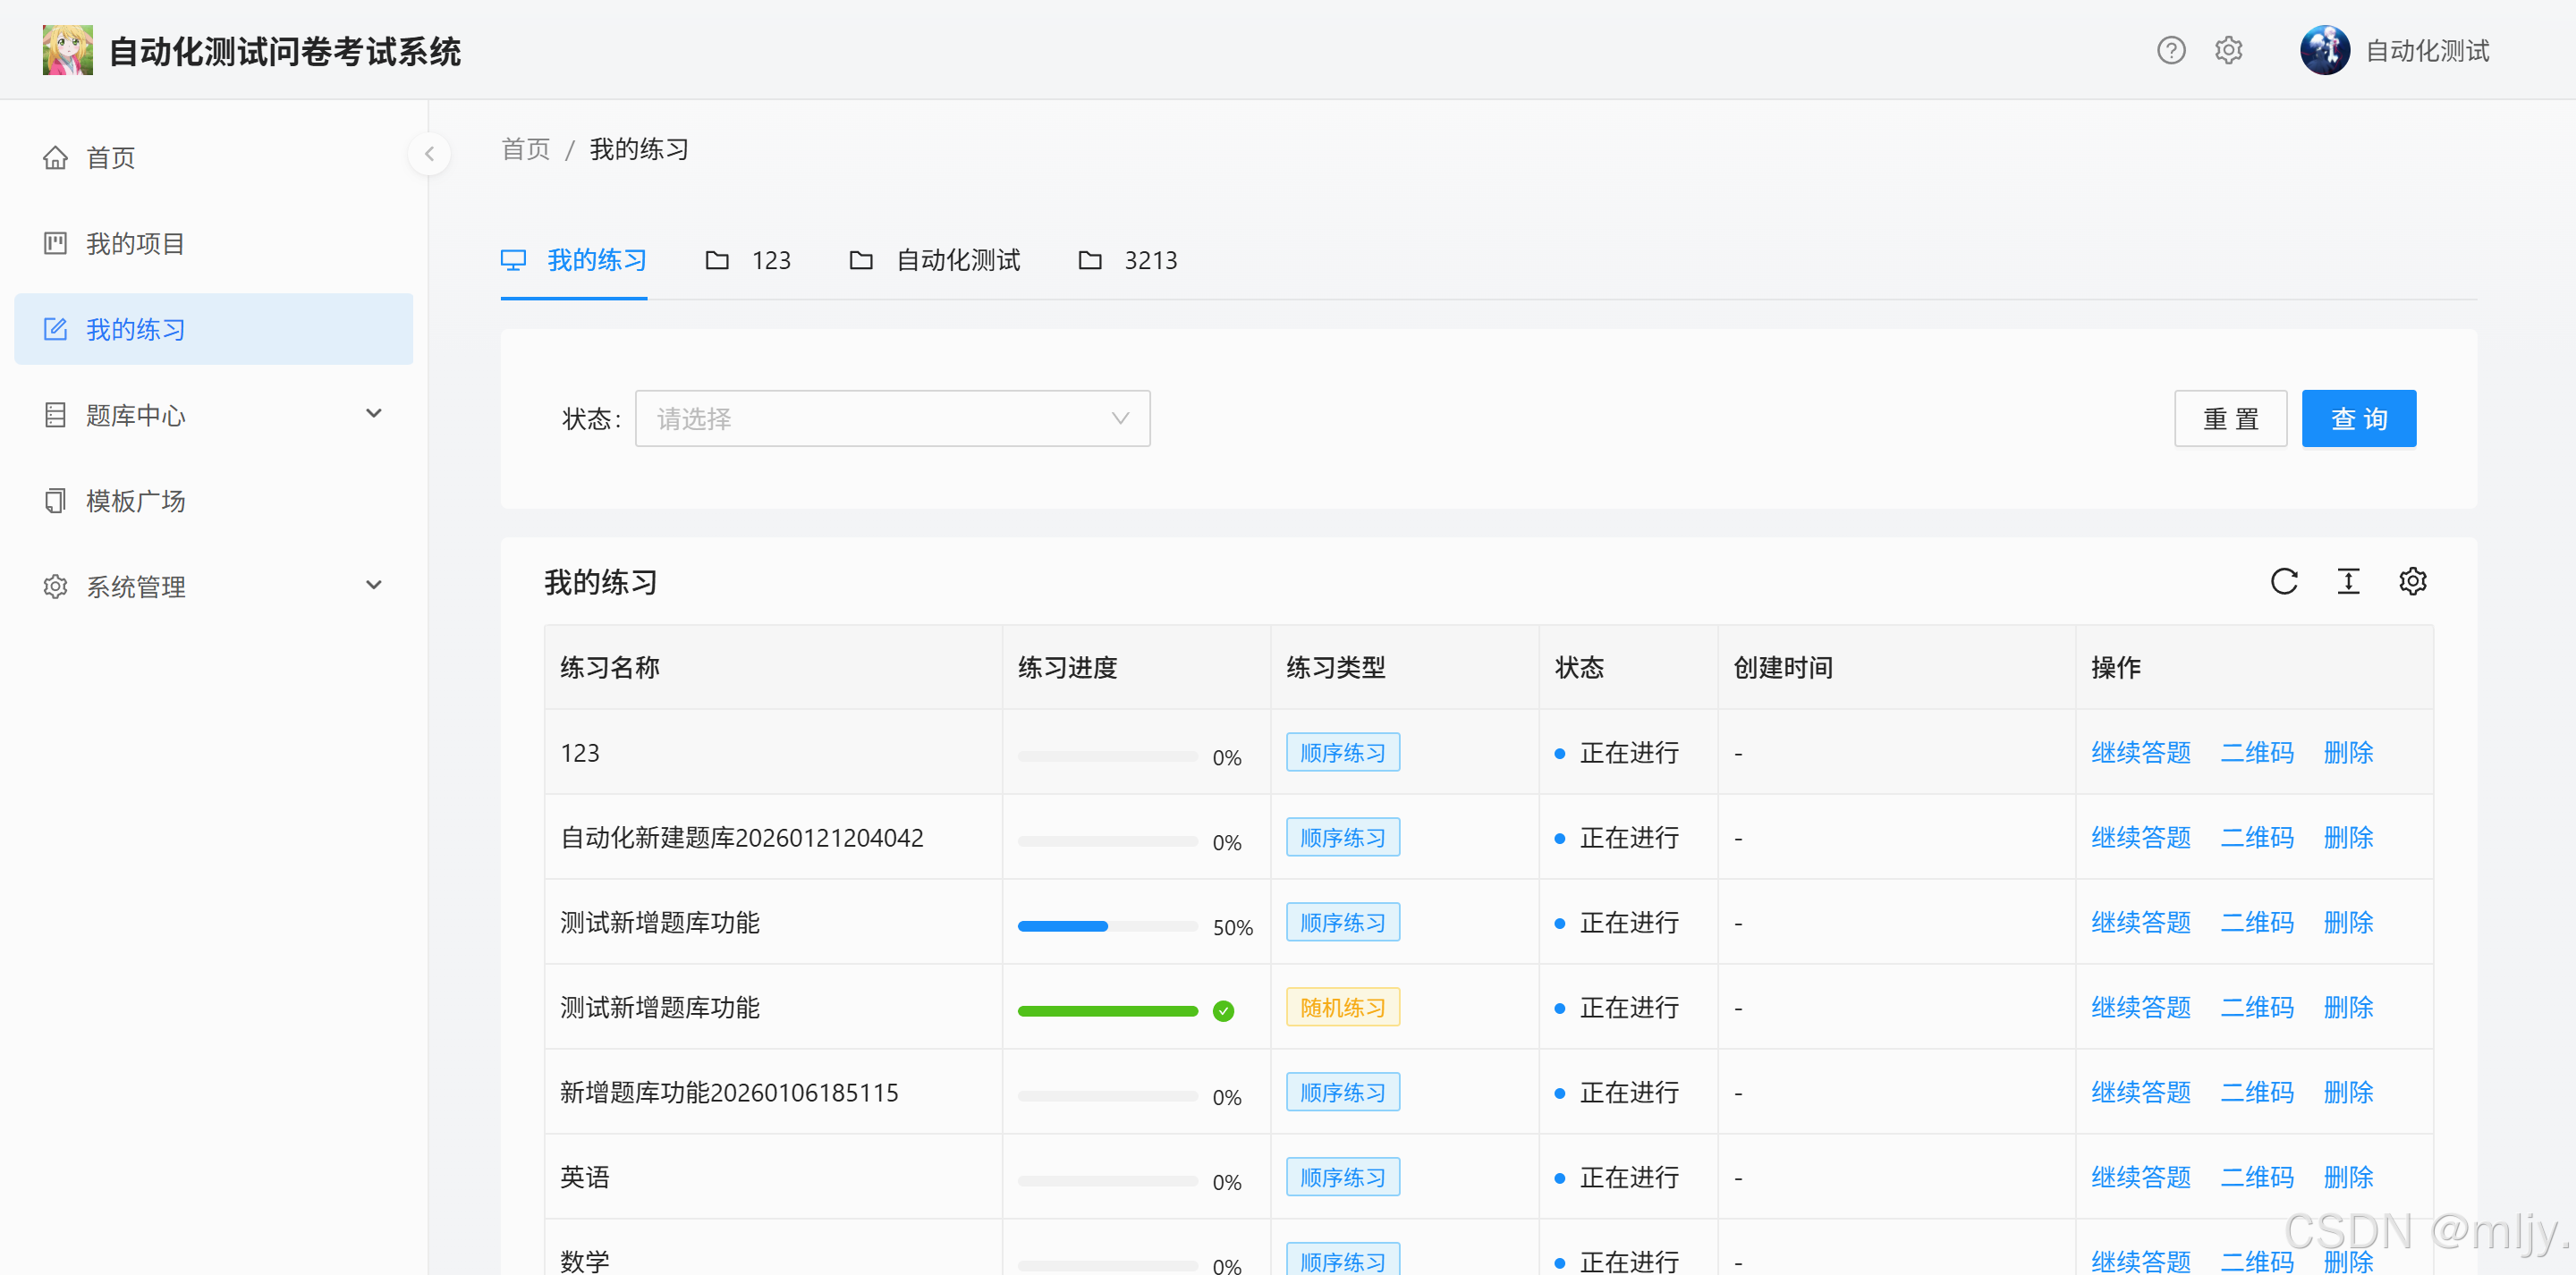Click the table refresh icon

pos(2284,581)
